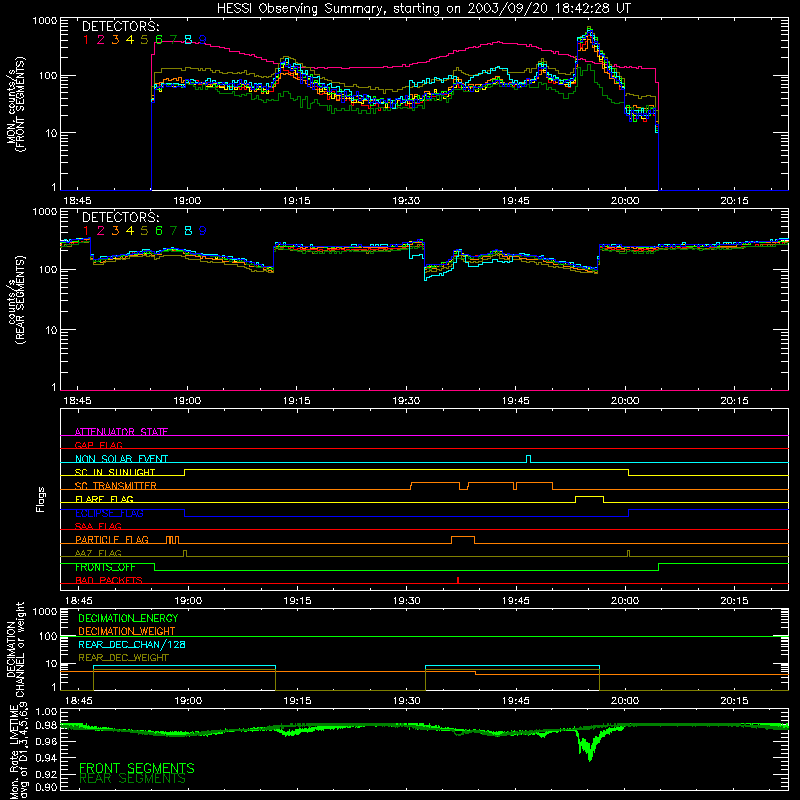The image size is (800, 800).
Task: Click 19:15 tick under decimation plot
Action: 297,701
